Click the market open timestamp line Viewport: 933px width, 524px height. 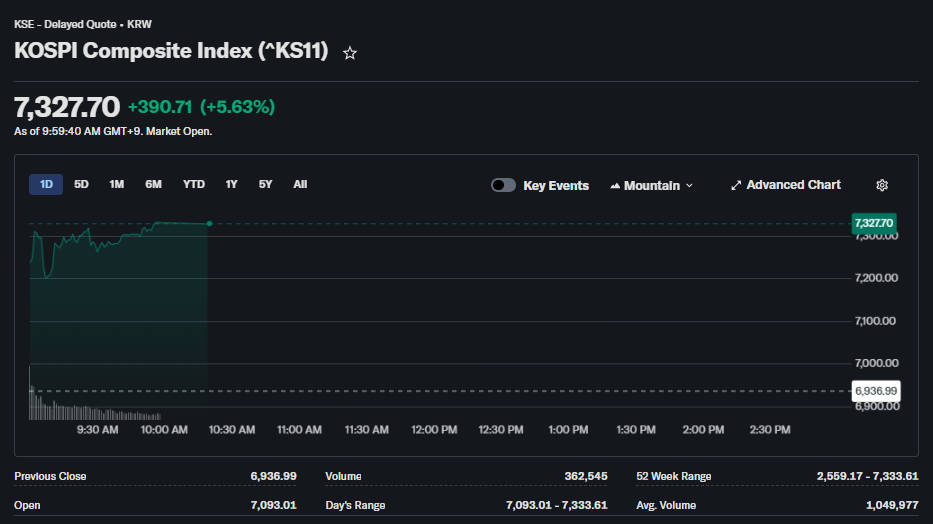coord(113,131)
